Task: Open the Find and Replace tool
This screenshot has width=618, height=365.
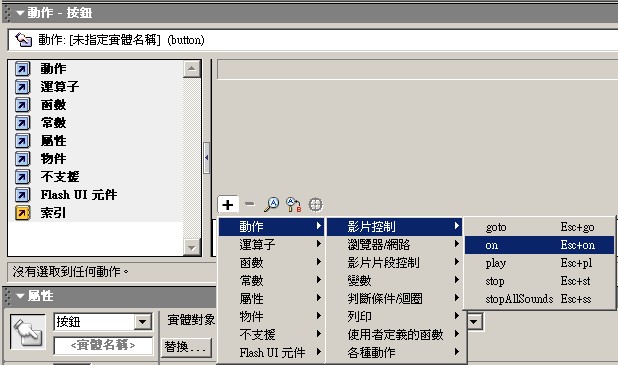Action: pyautogui.click(x=293, y=205)
